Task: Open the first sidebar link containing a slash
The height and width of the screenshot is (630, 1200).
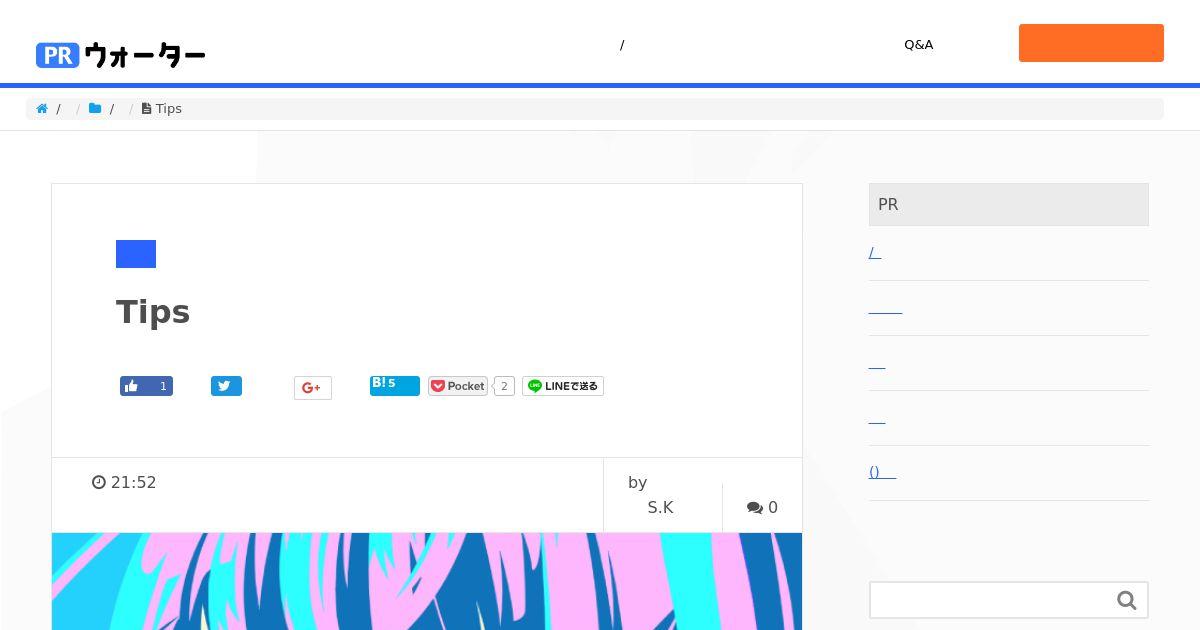Action: tap(875, 252)
